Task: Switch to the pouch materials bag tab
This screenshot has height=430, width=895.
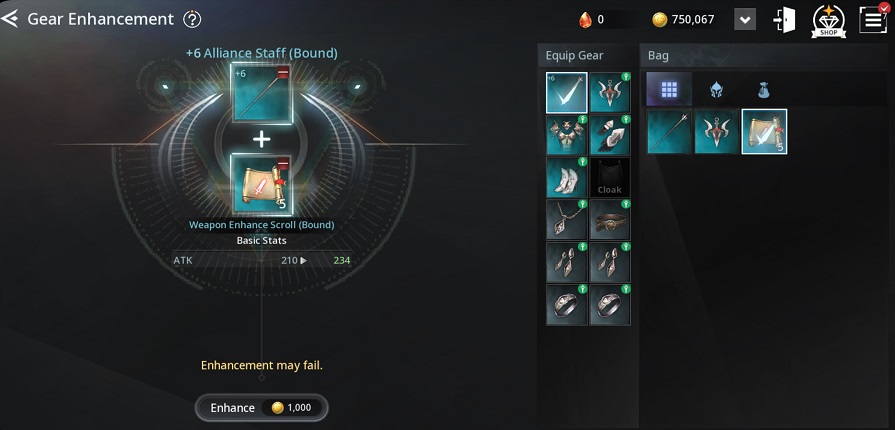Action: [764, 89]
